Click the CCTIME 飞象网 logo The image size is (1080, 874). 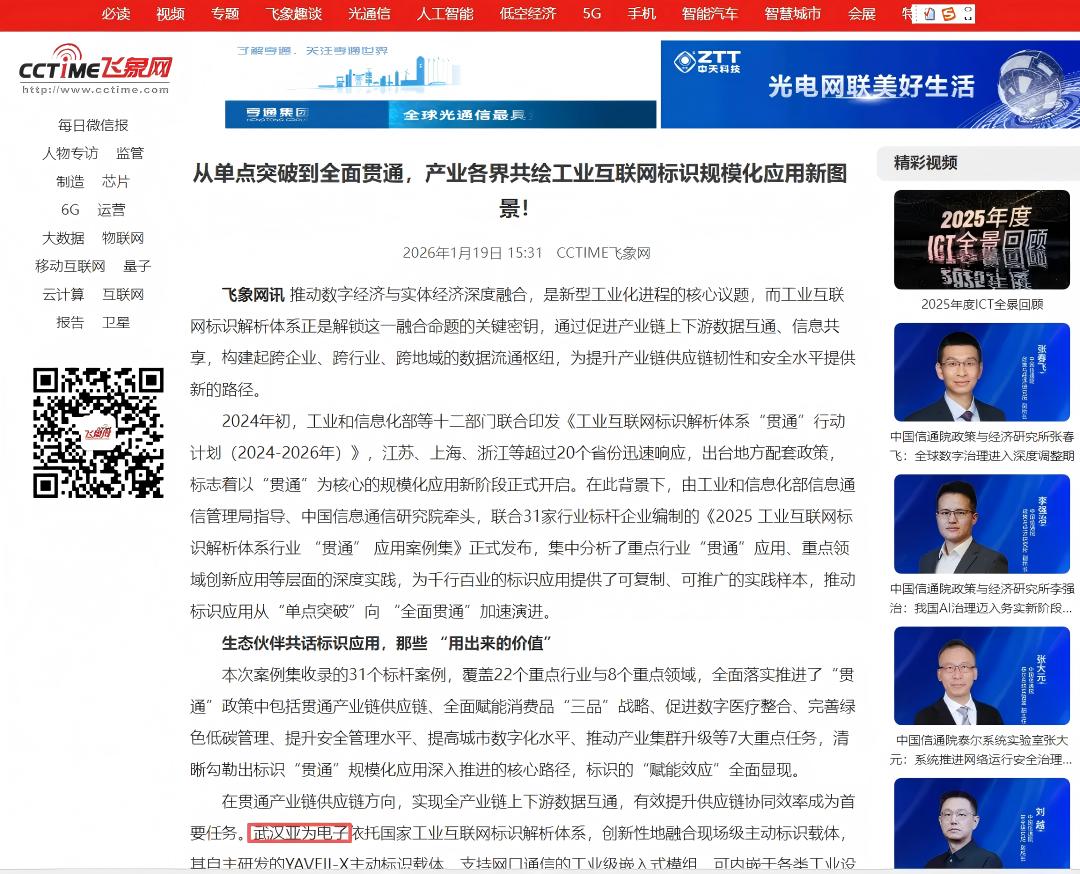point(96,69)
